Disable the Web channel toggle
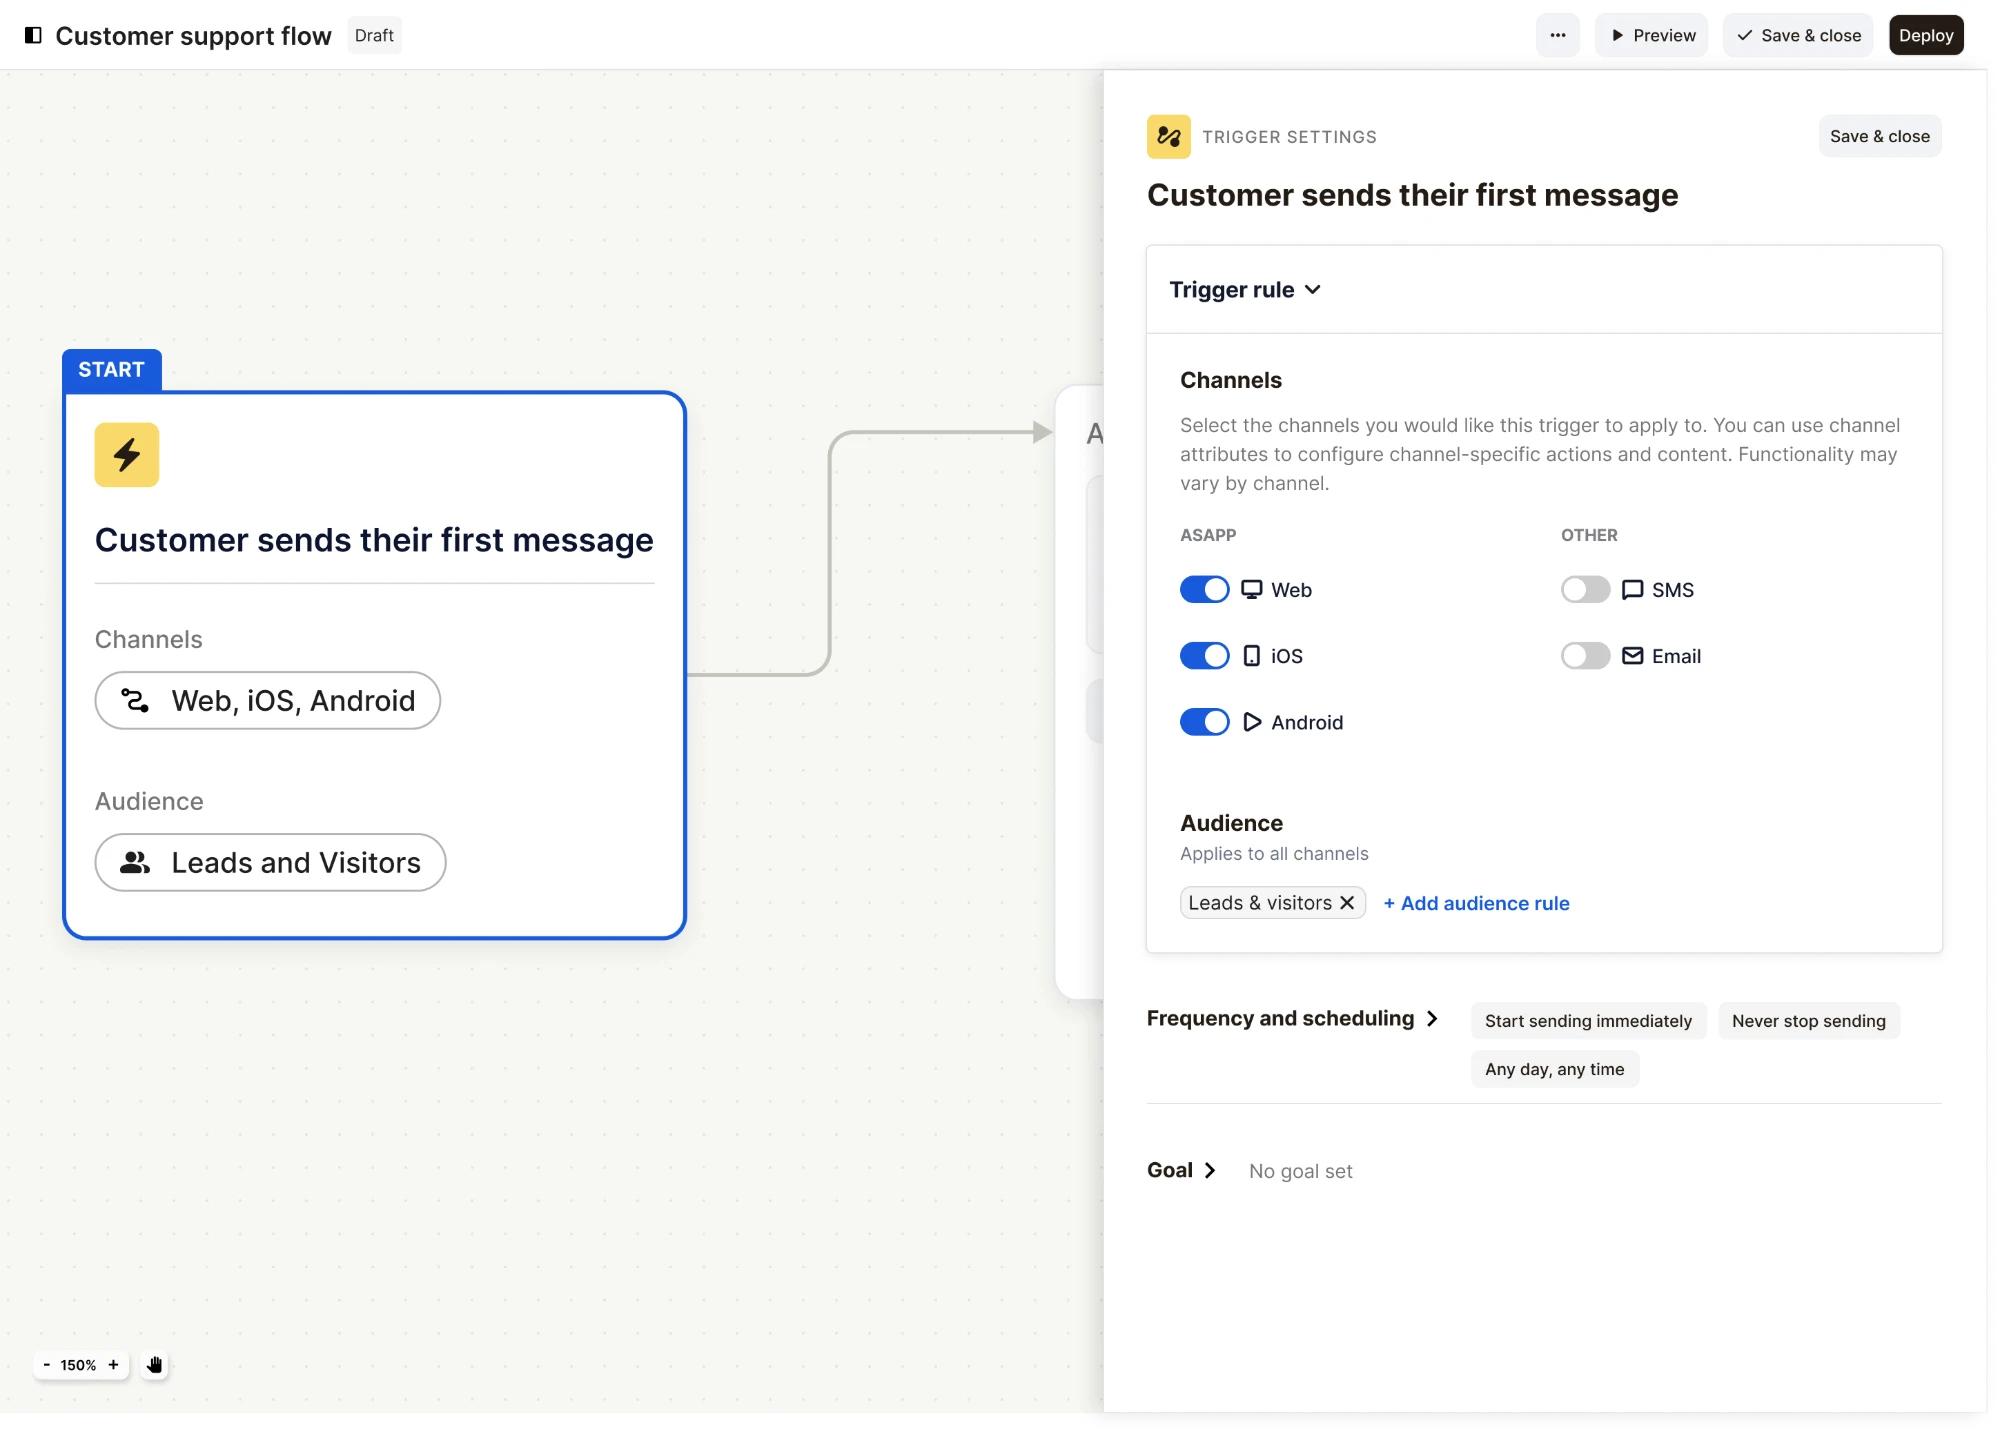2000x1434 pixels. point(1204,589)
